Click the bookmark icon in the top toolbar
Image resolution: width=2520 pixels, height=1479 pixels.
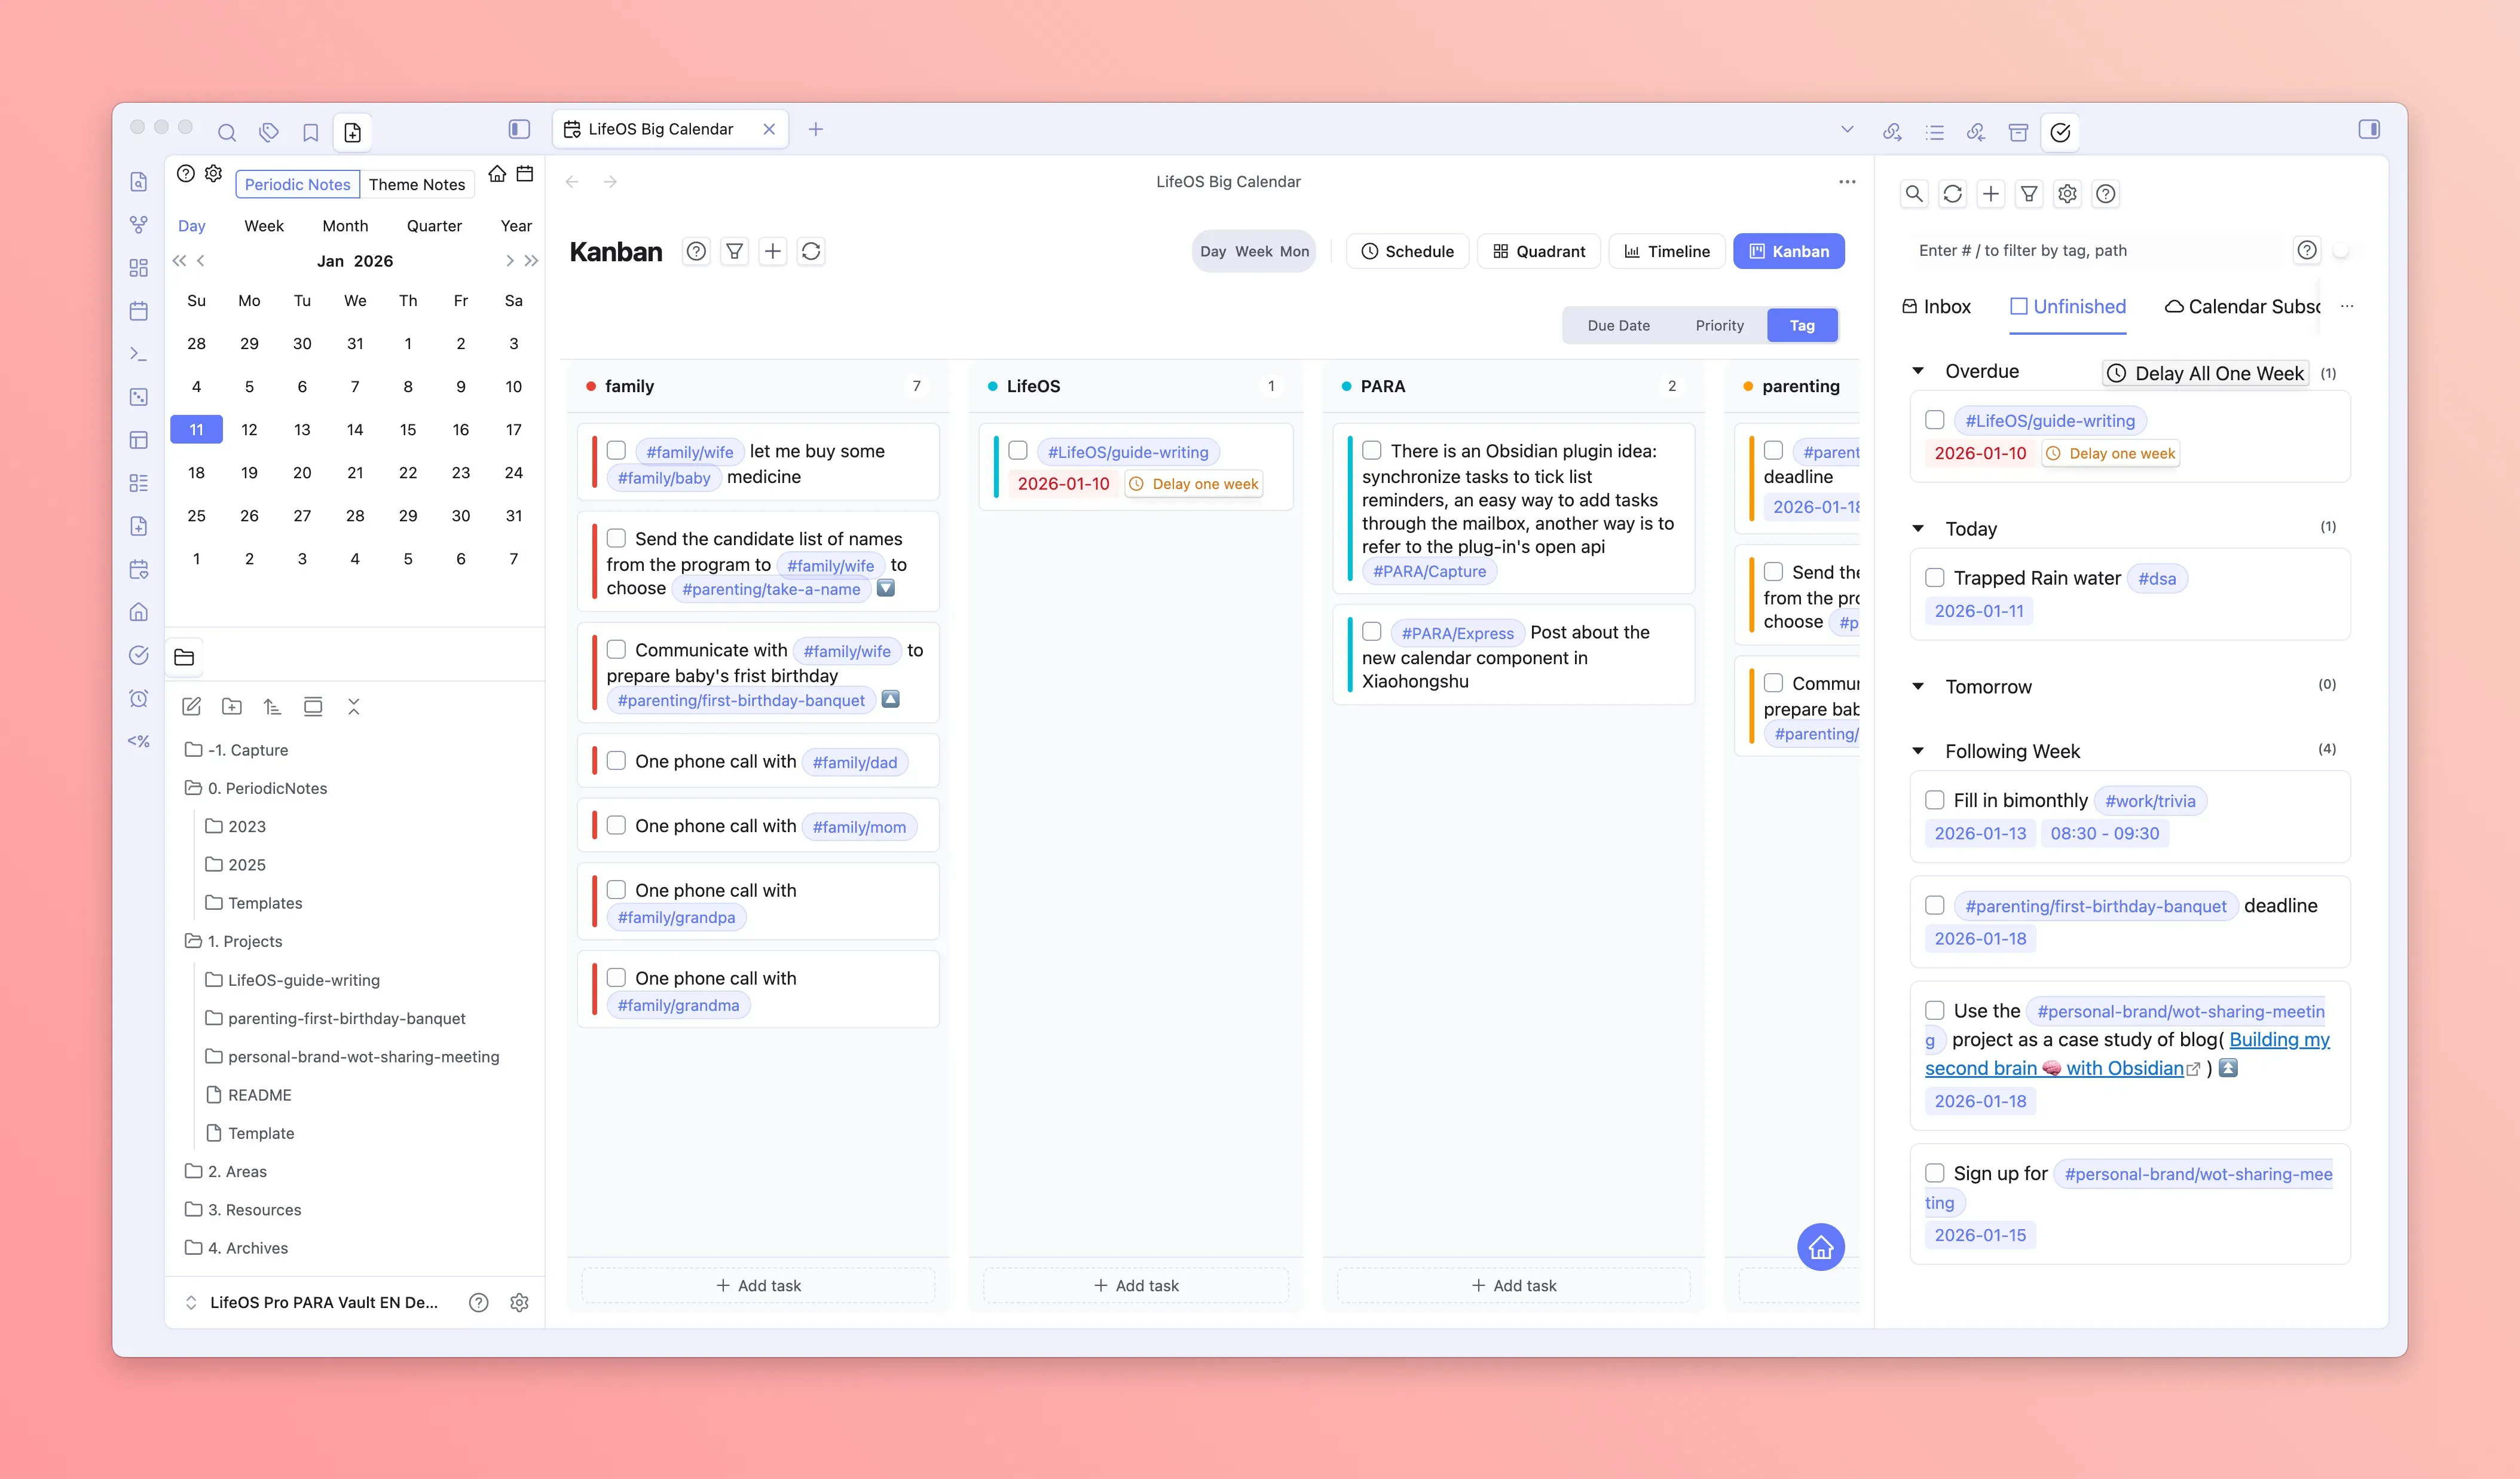(310, 132)
